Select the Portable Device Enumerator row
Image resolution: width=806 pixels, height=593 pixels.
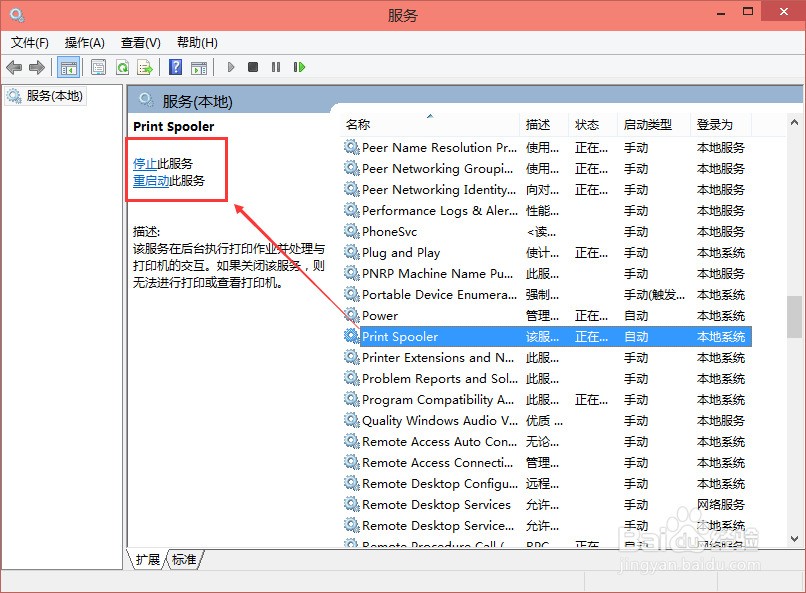547,294
